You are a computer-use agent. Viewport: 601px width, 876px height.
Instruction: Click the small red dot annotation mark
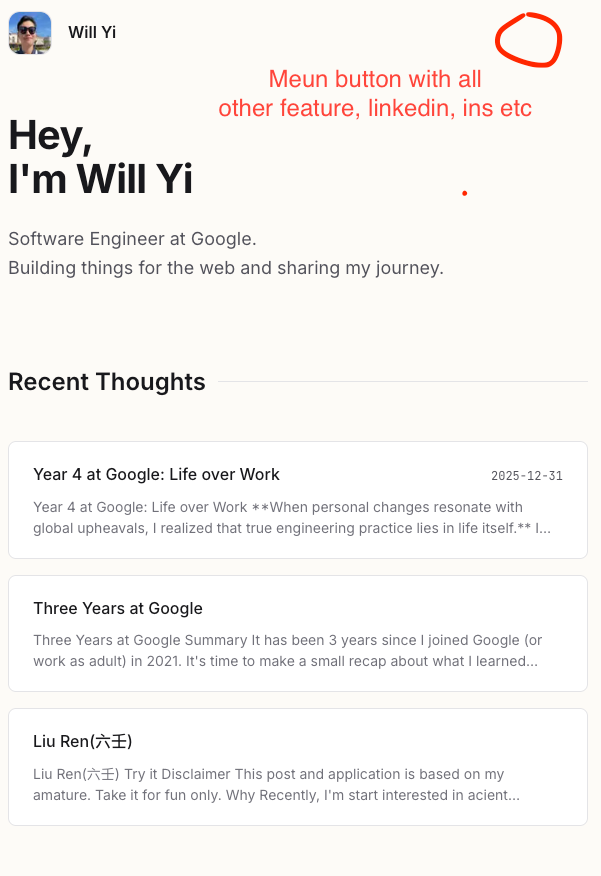coord(464,192)
